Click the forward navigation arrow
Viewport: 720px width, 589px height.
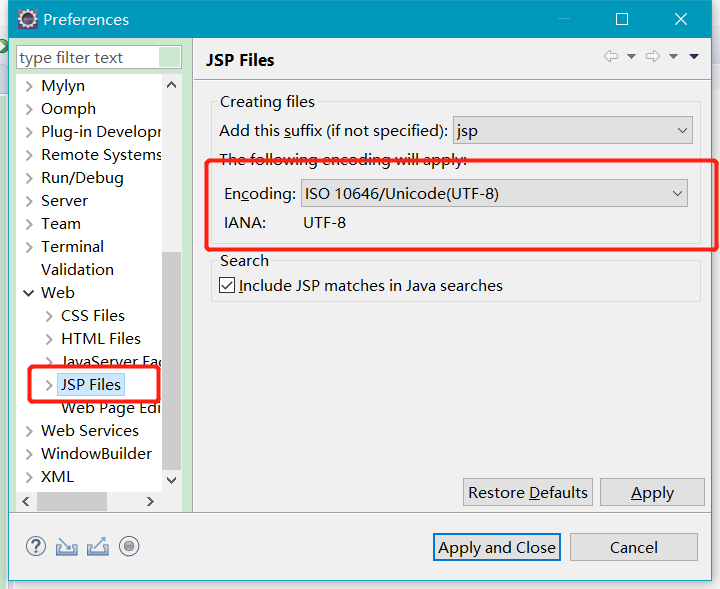652,57
